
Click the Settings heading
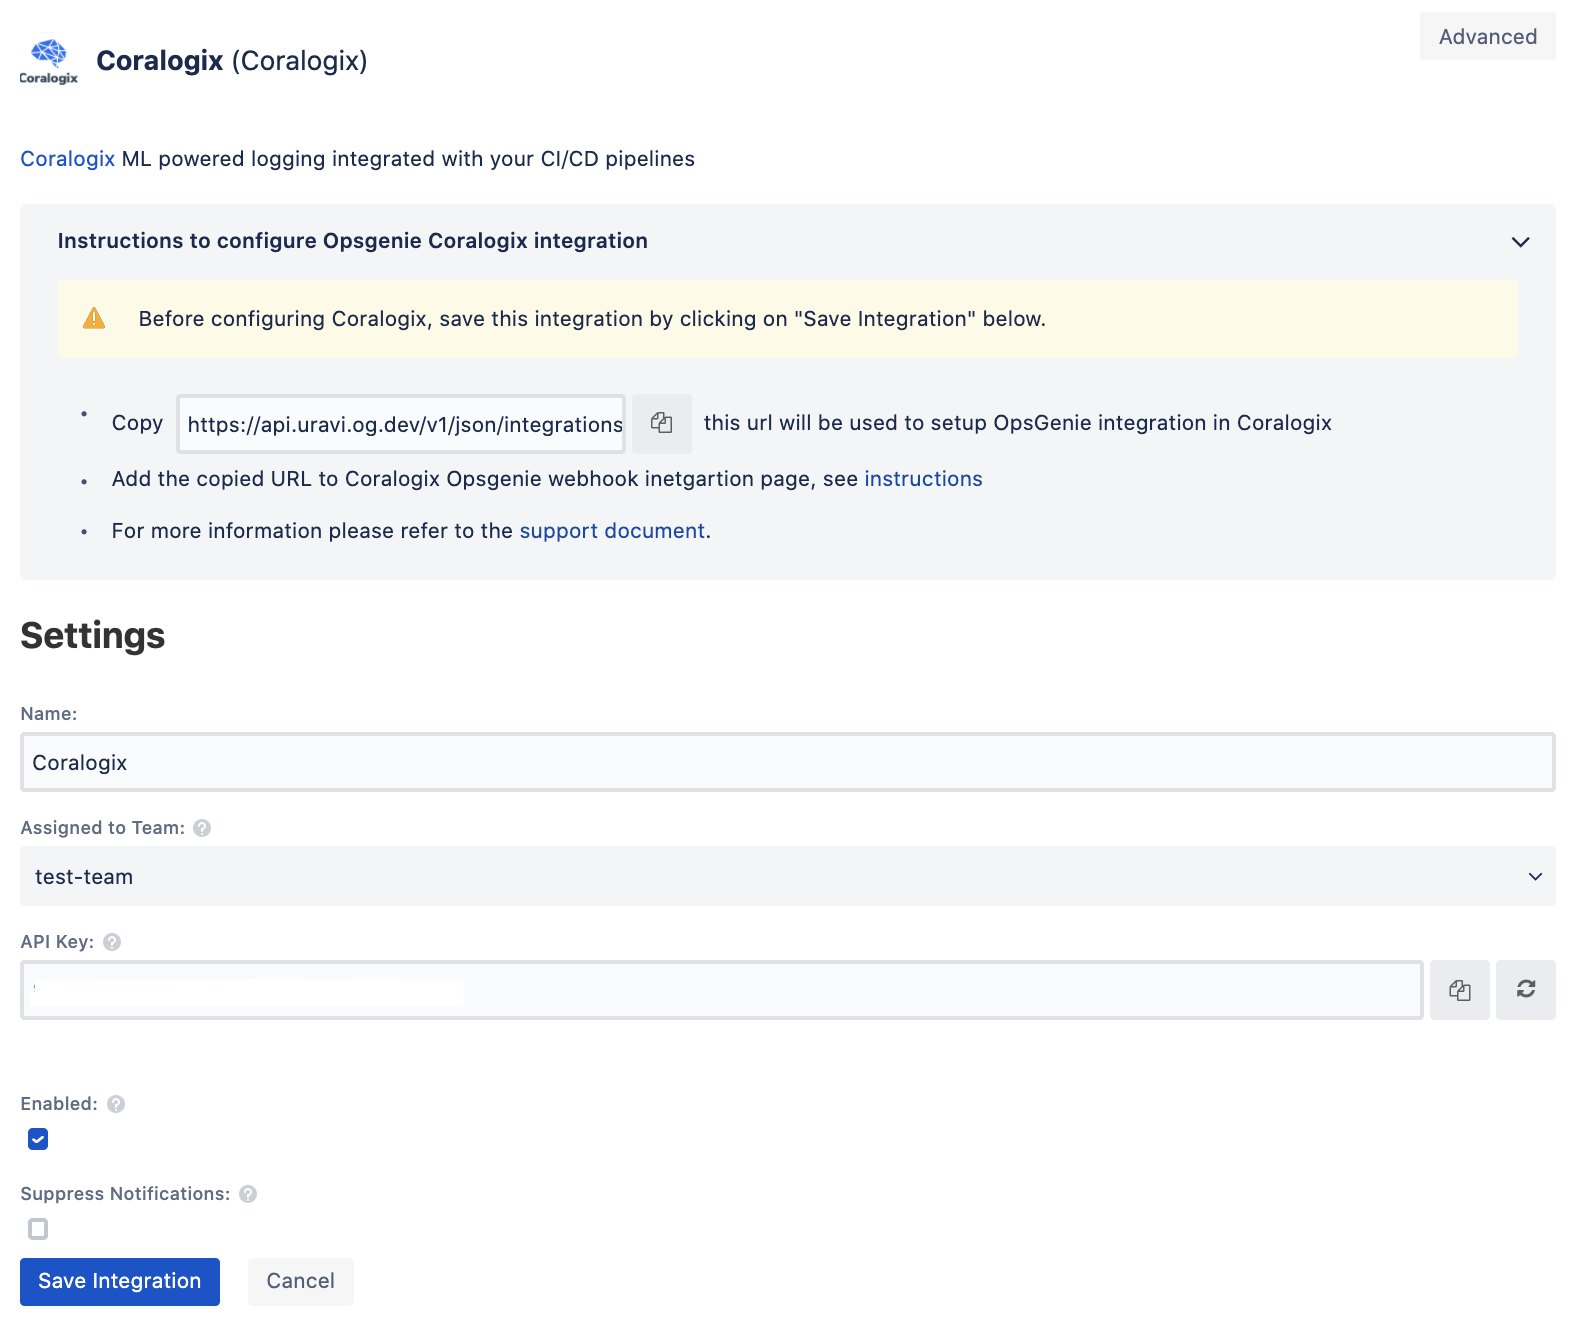point(93,636)
